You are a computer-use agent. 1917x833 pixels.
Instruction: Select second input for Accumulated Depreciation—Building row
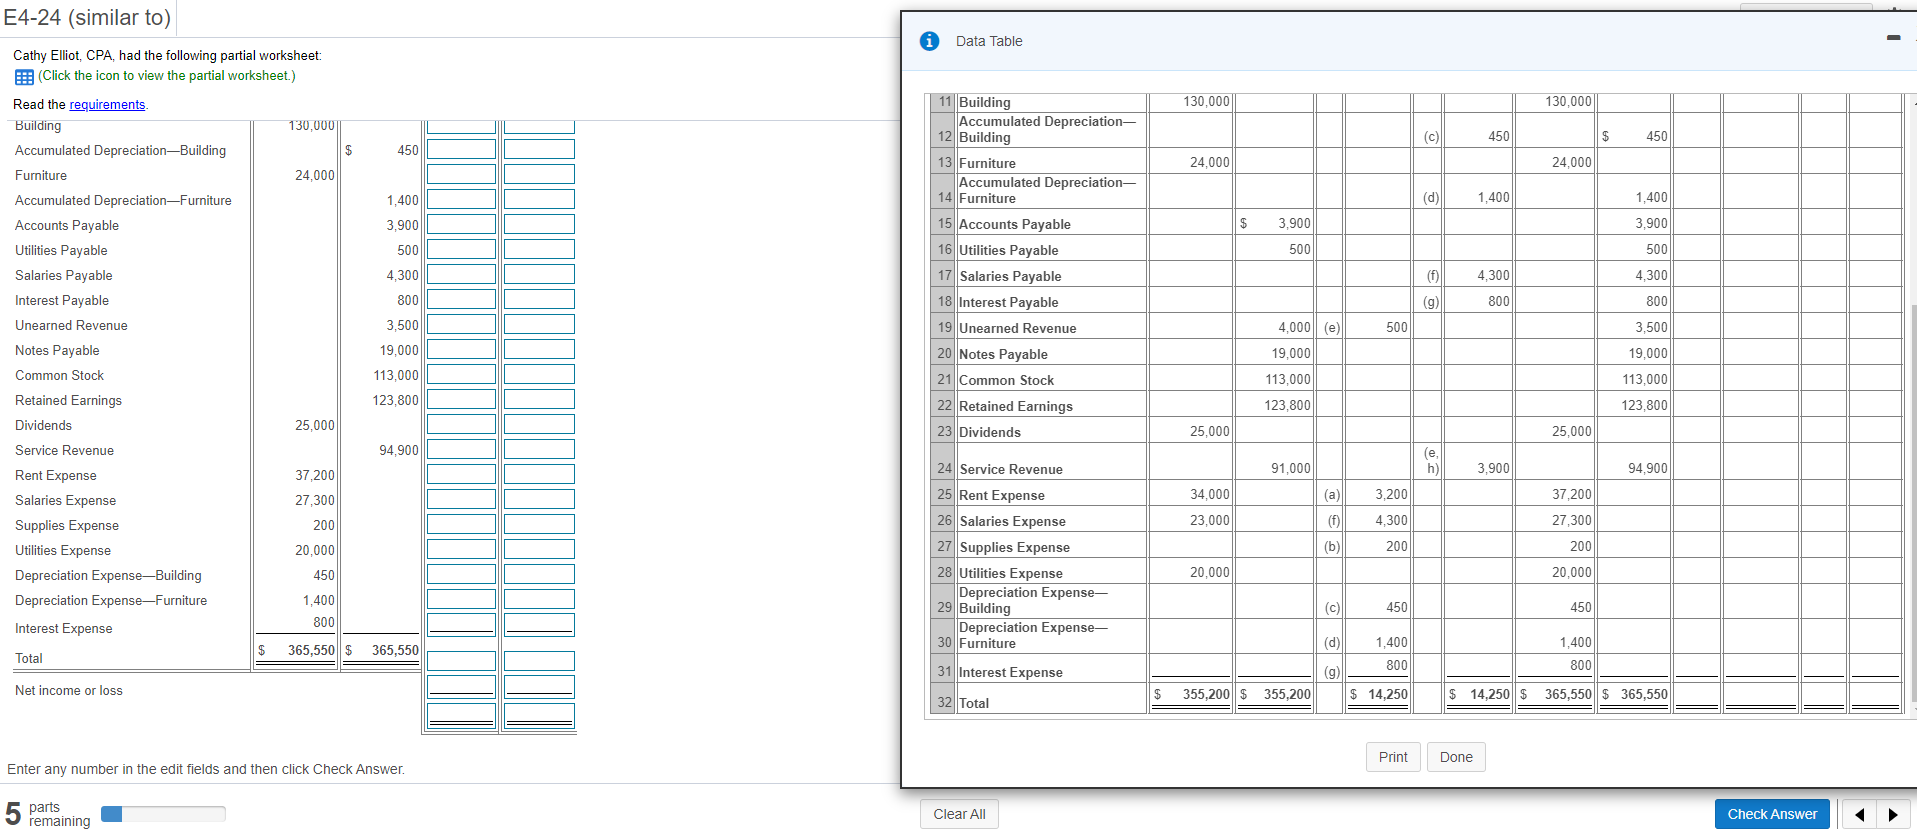point(539,149)
